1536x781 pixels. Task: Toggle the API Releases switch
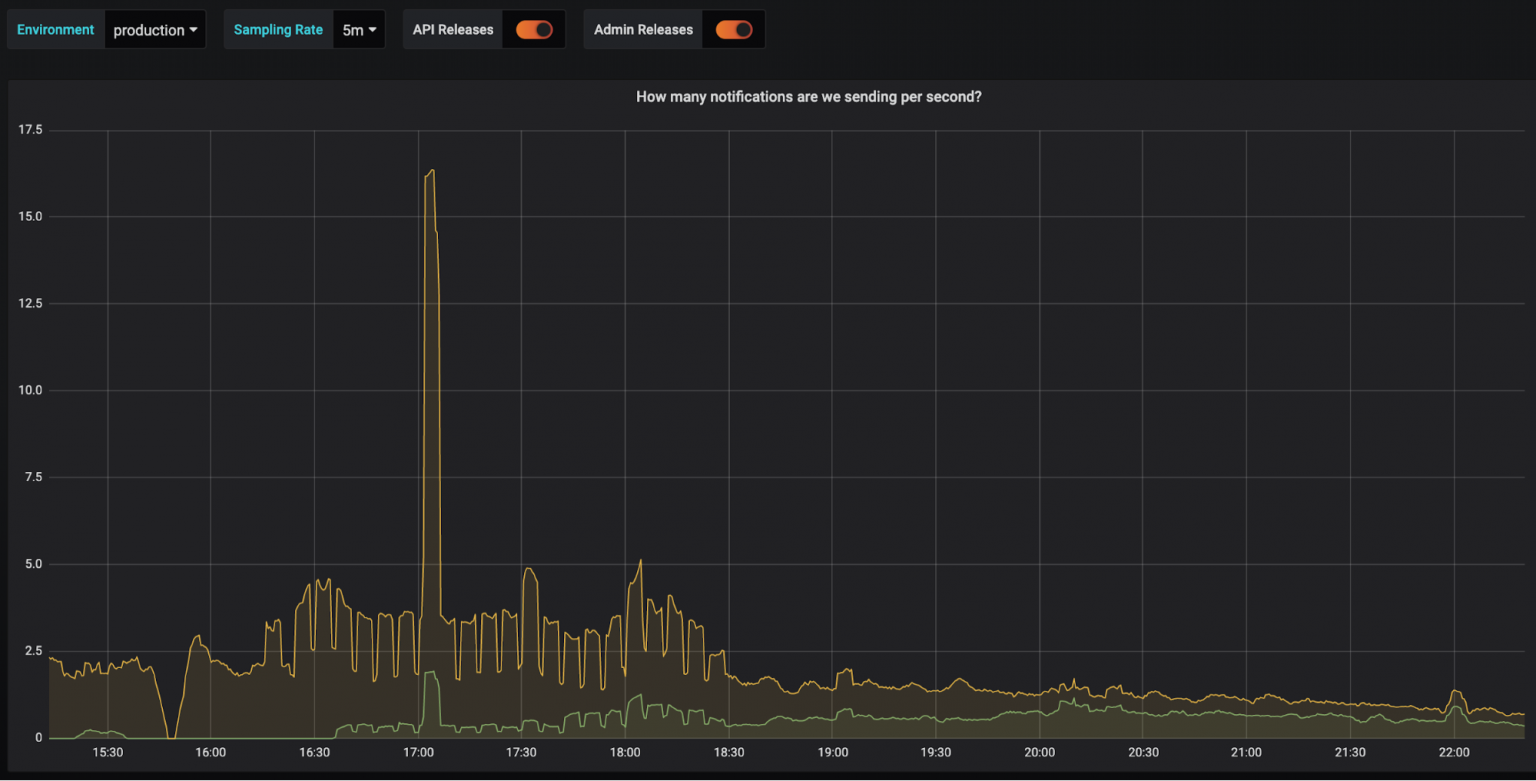[534, 30]
